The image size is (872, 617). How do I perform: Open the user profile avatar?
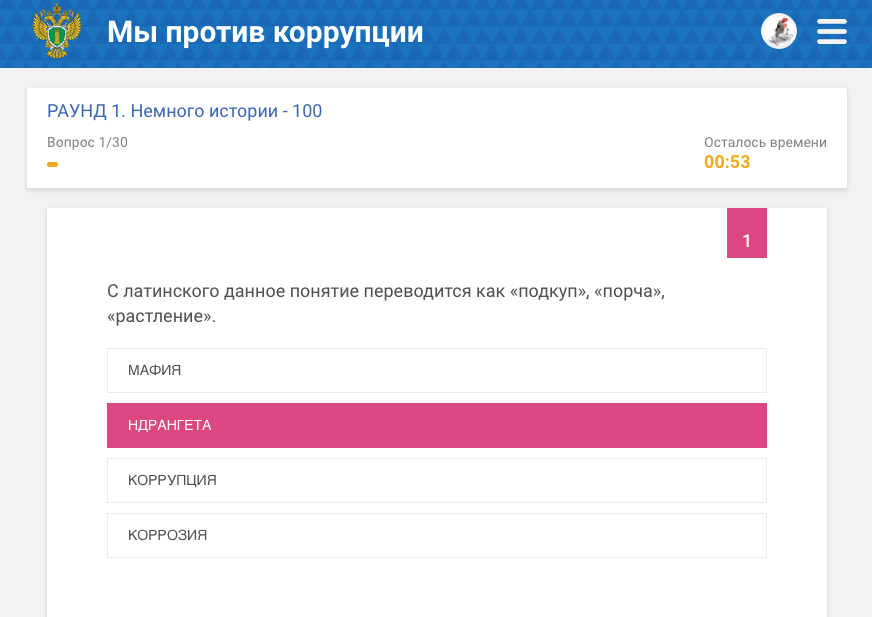pos(779,32)
